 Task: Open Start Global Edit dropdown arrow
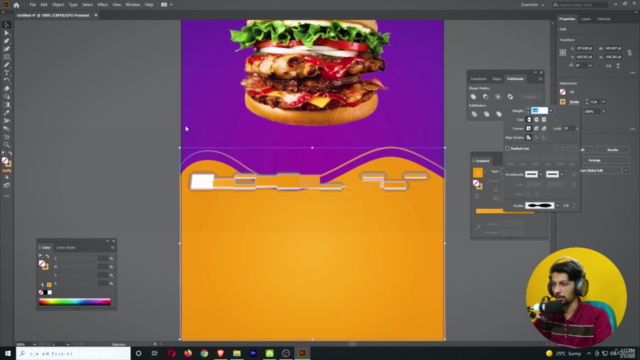click(x=626, y=170)
